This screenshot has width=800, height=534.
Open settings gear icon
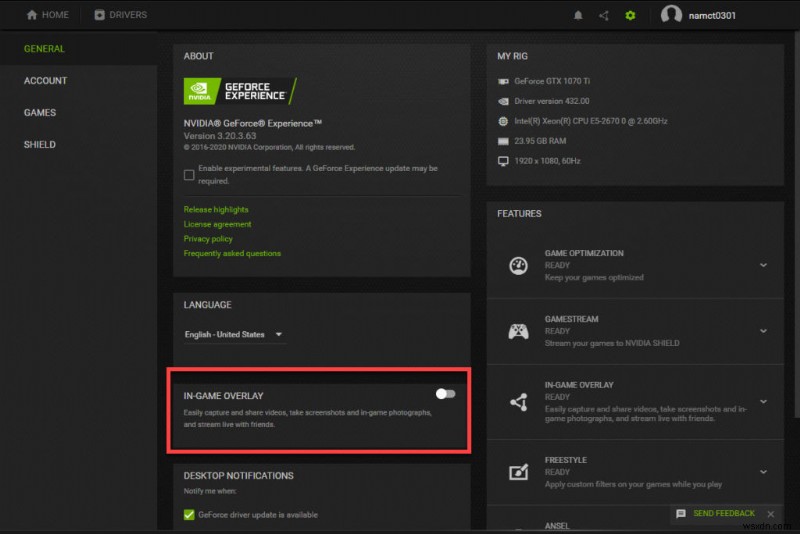(x=630, y=15)
